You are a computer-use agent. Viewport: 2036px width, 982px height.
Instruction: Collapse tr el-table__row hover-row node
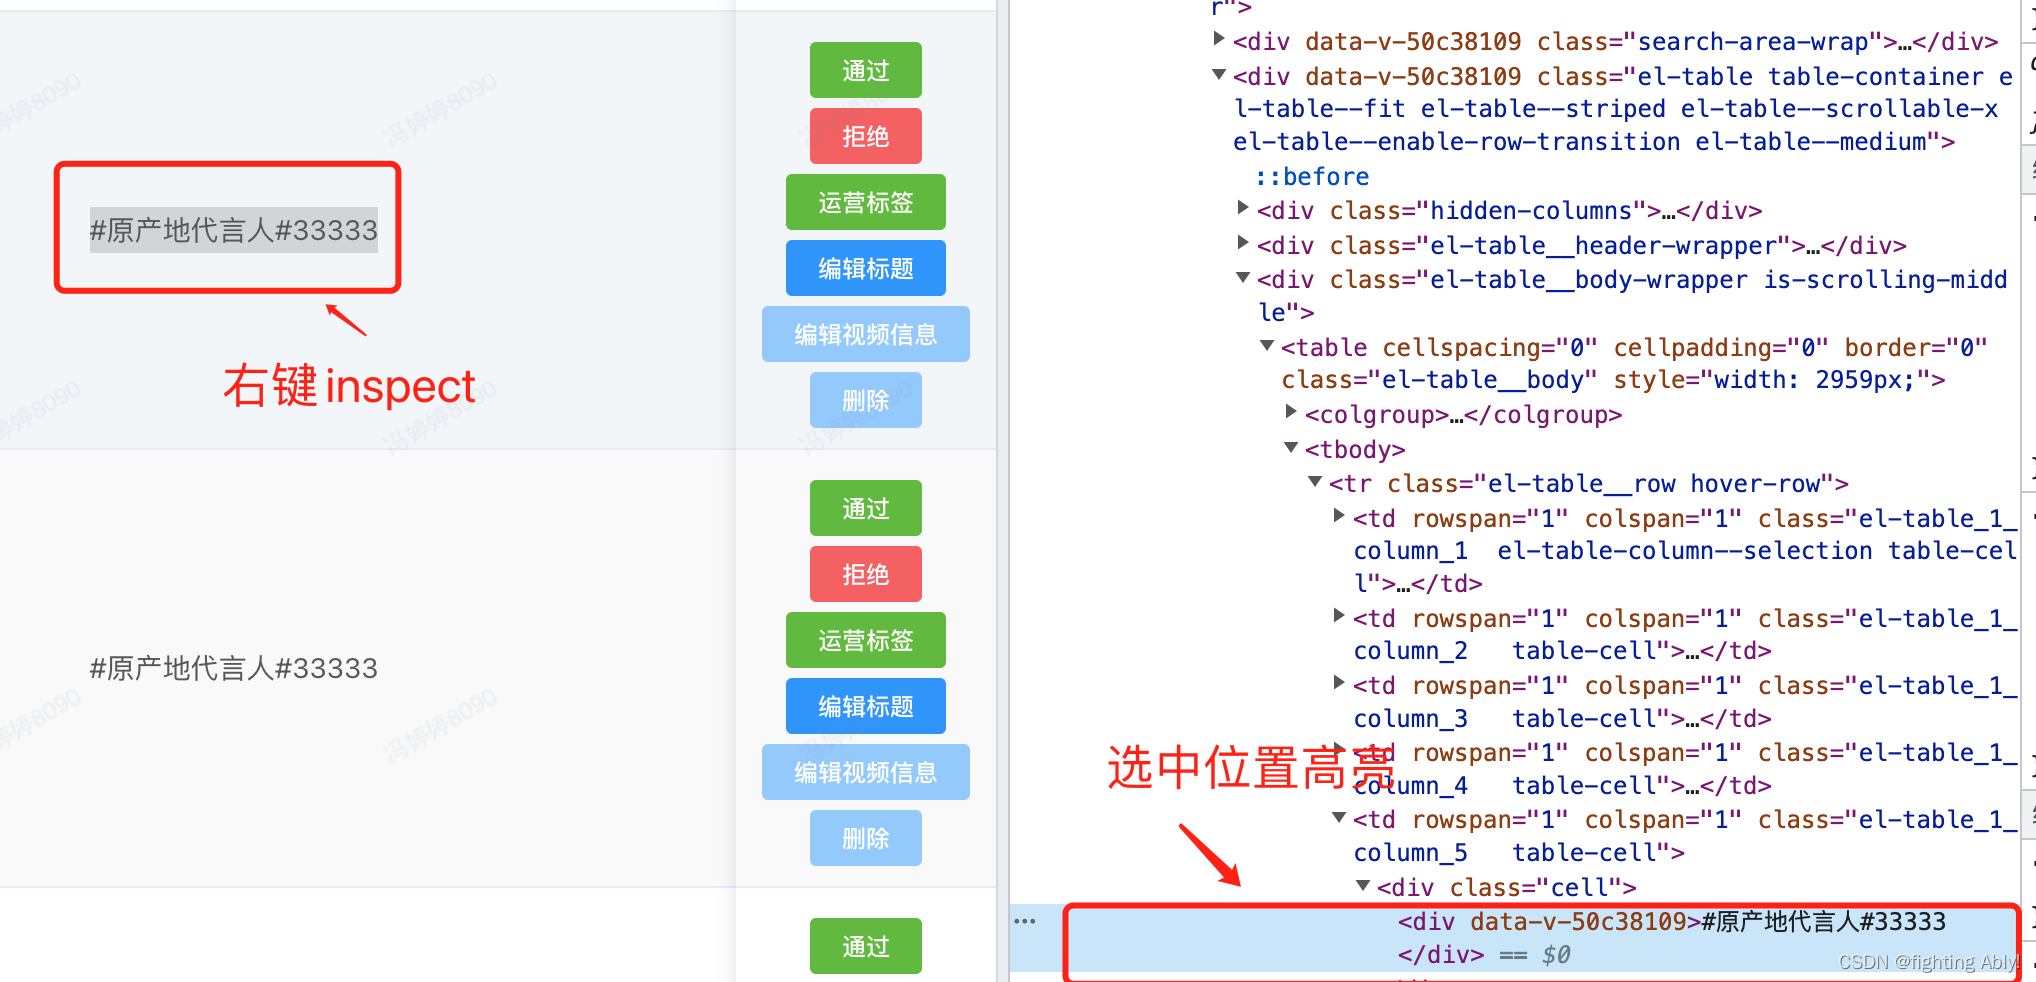[x=1315, y=481]
